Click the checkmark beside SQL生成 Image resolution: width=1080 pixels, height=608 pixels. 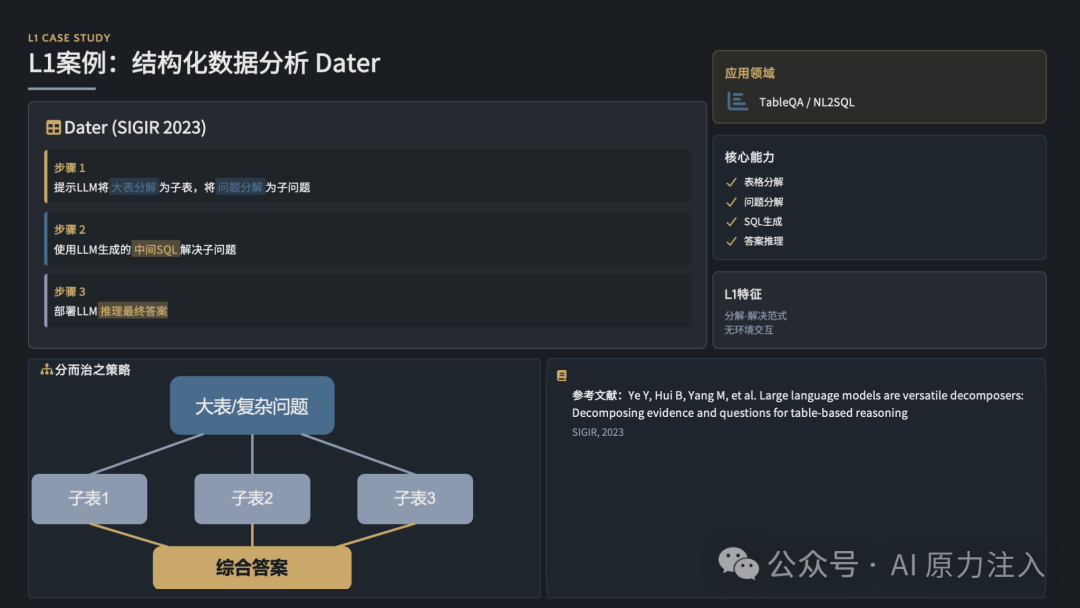tap(731, 222)
